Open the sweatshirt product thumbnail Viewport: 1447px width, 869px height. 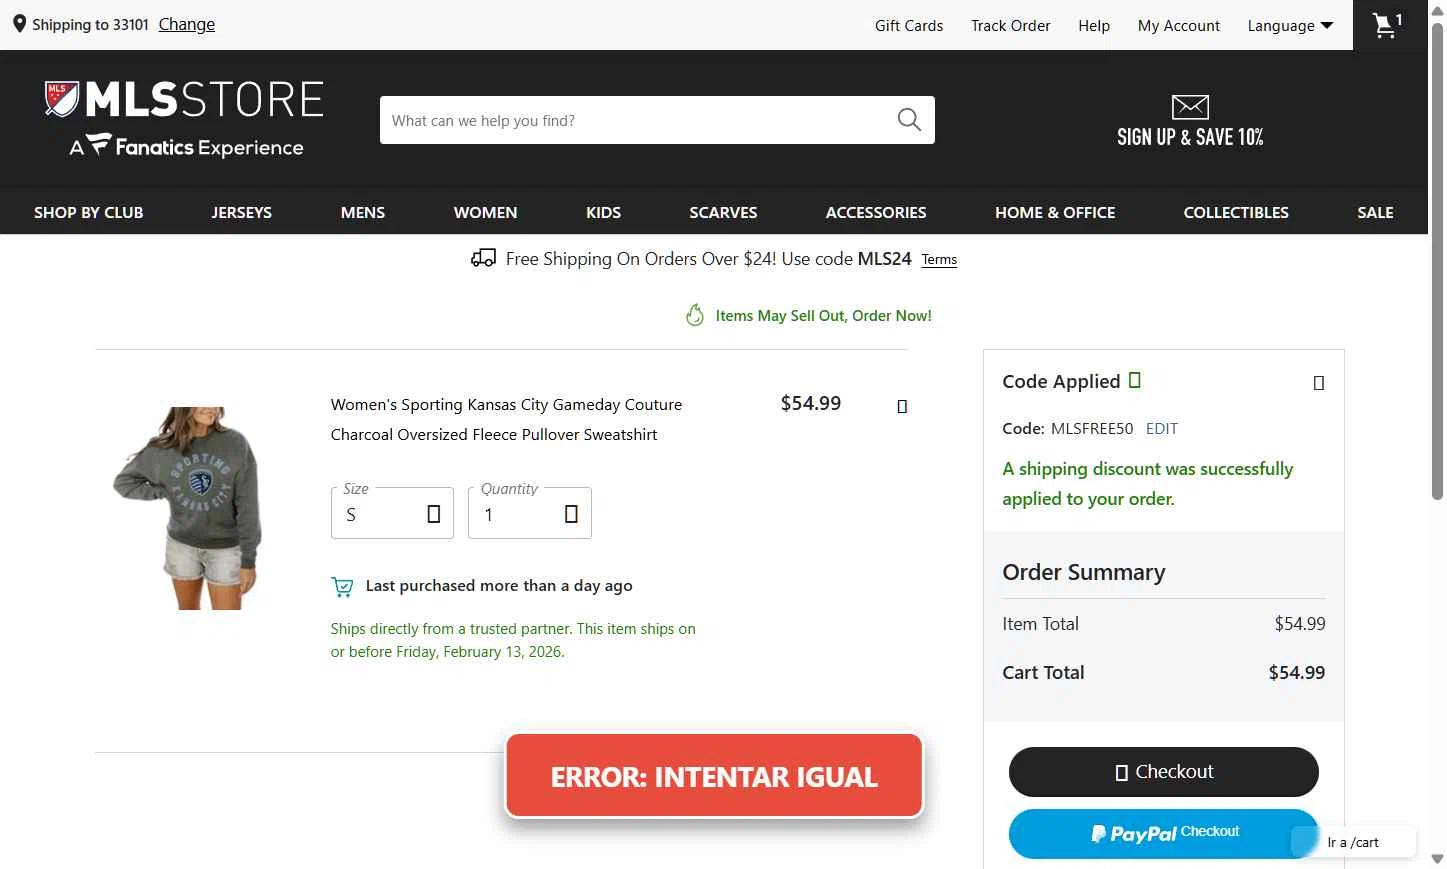(188, 508)
